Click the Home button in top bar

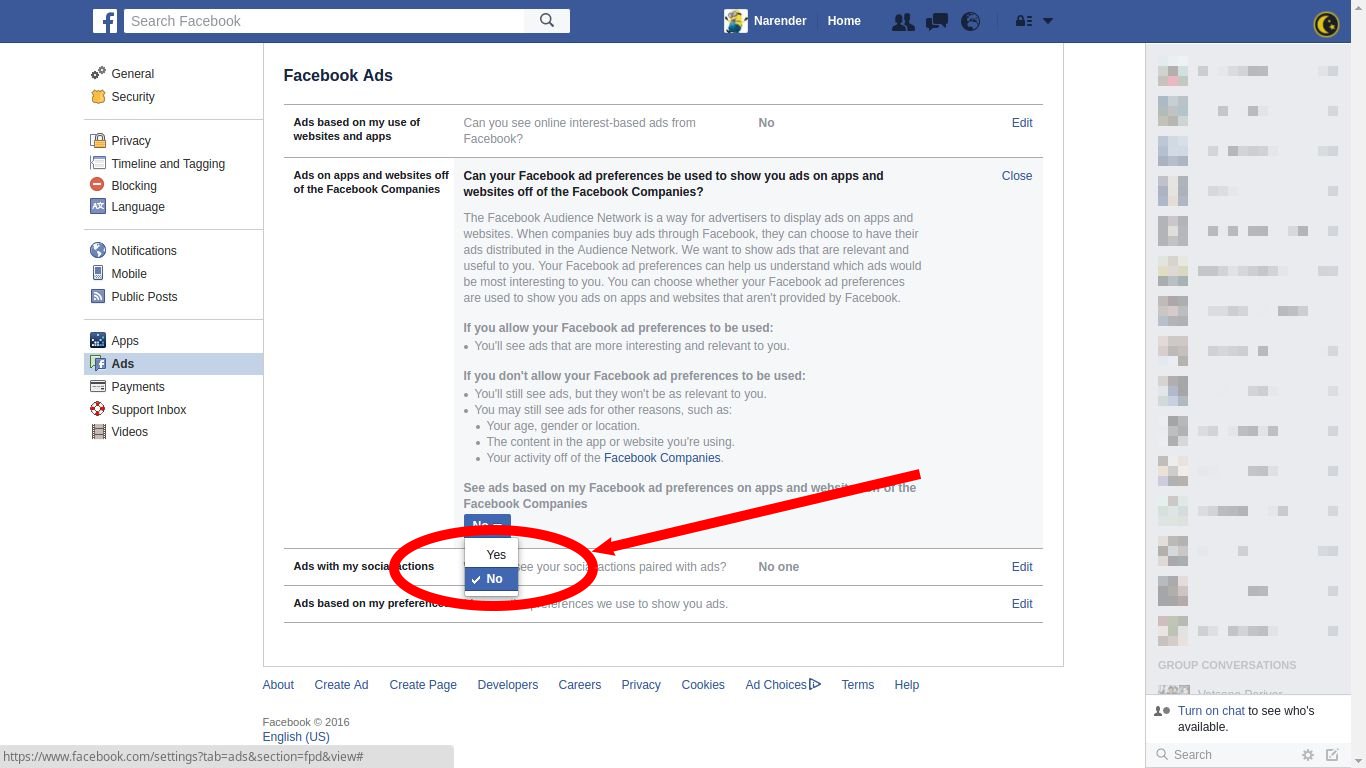pos(844,21)
